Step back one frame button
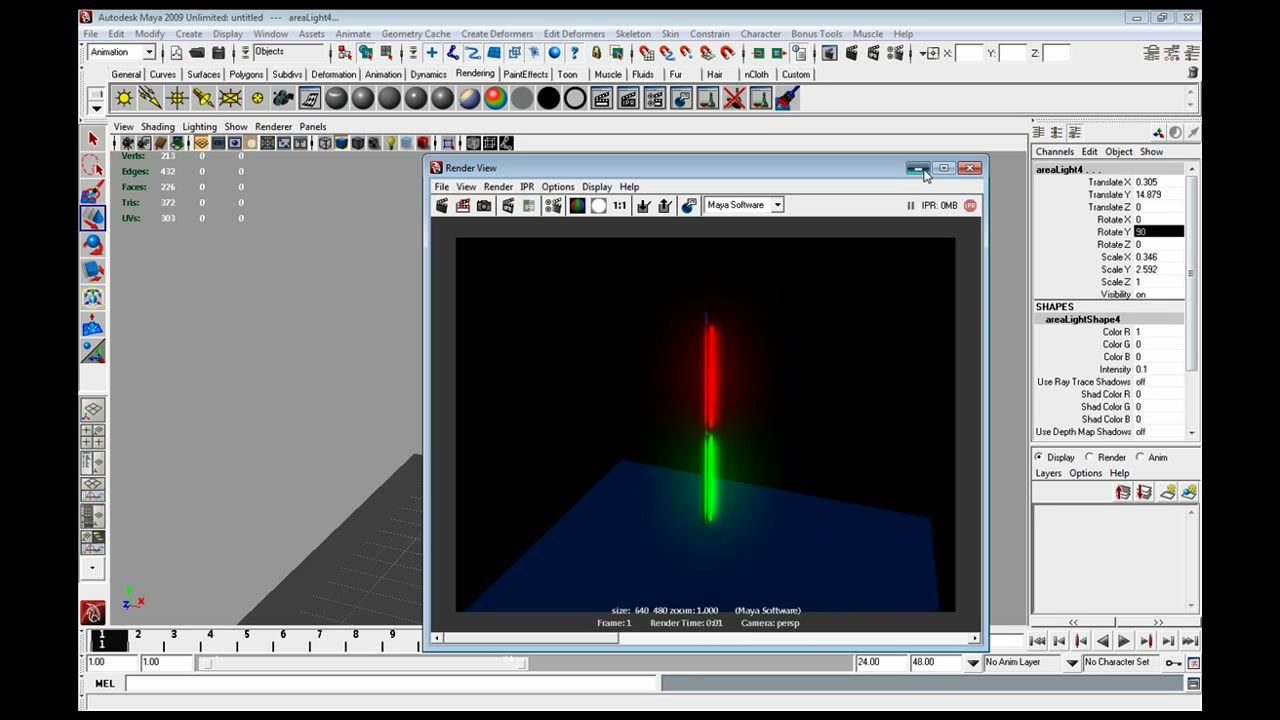The height and width of the screenshot is (720, 1280). (x=1059, y=641)
